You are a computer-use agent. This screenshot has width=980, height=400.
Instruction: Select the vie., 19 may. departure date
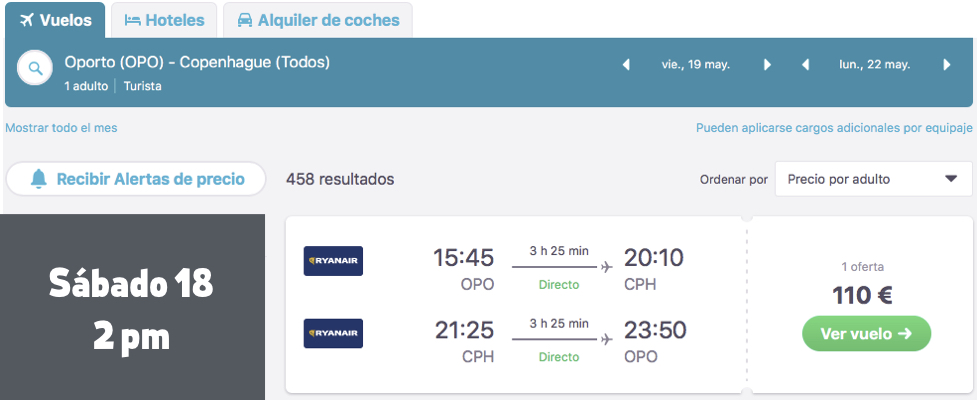tap(696, 65)
